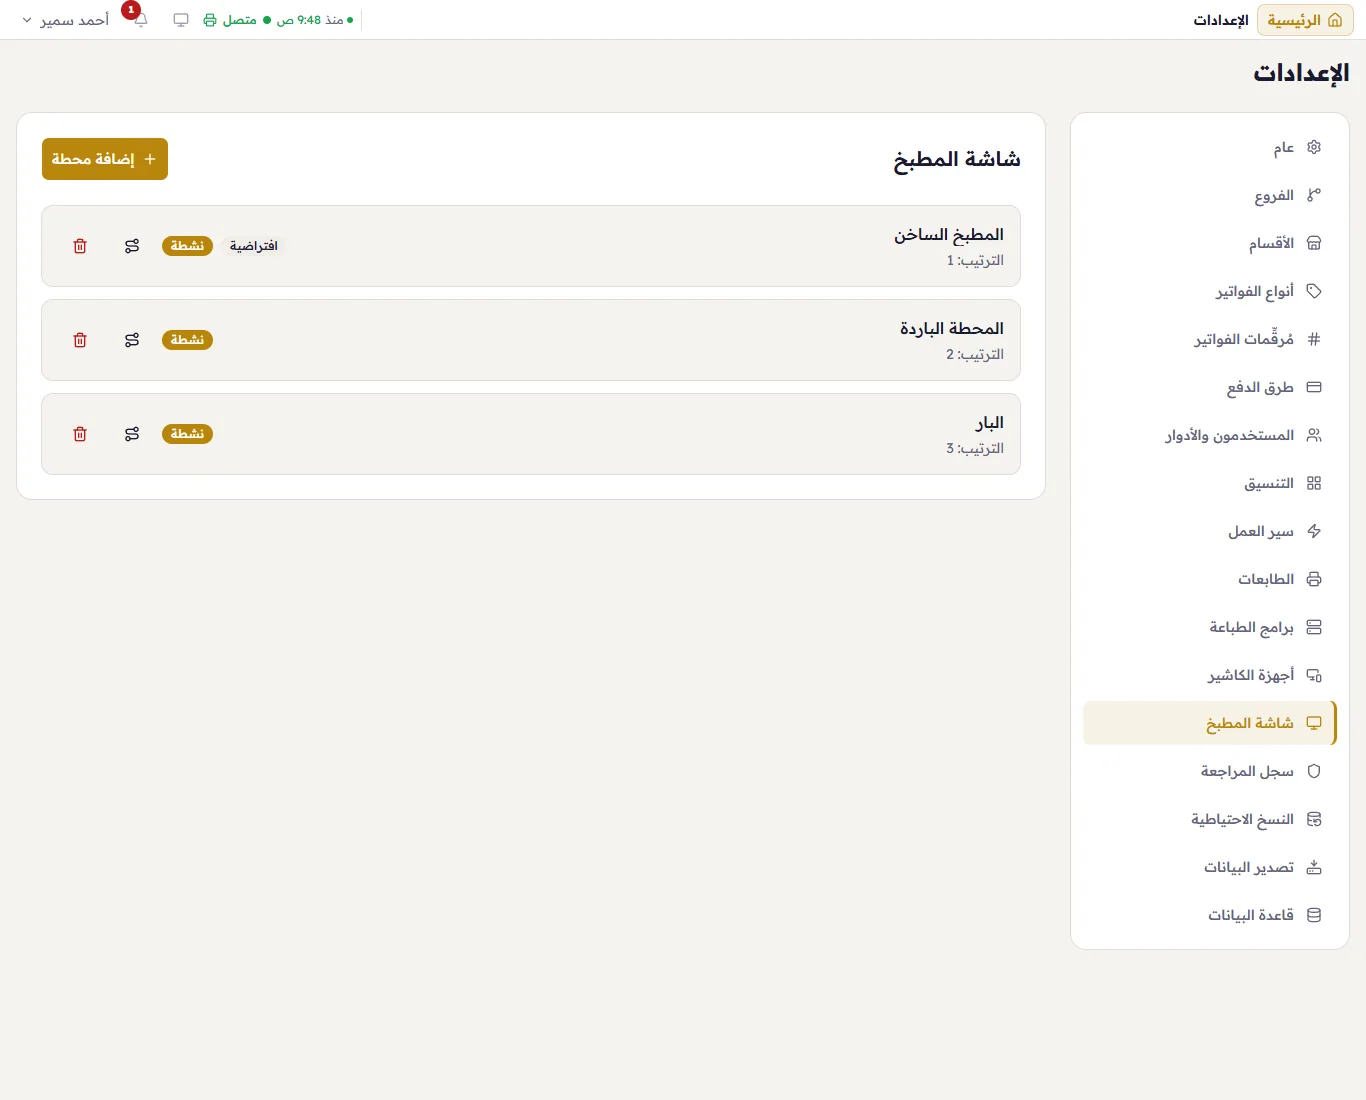The height and width of the screenshot is (1100, 1366).
Task: Select قاعدة البيانات in the sidebar
Action: 1210,915
